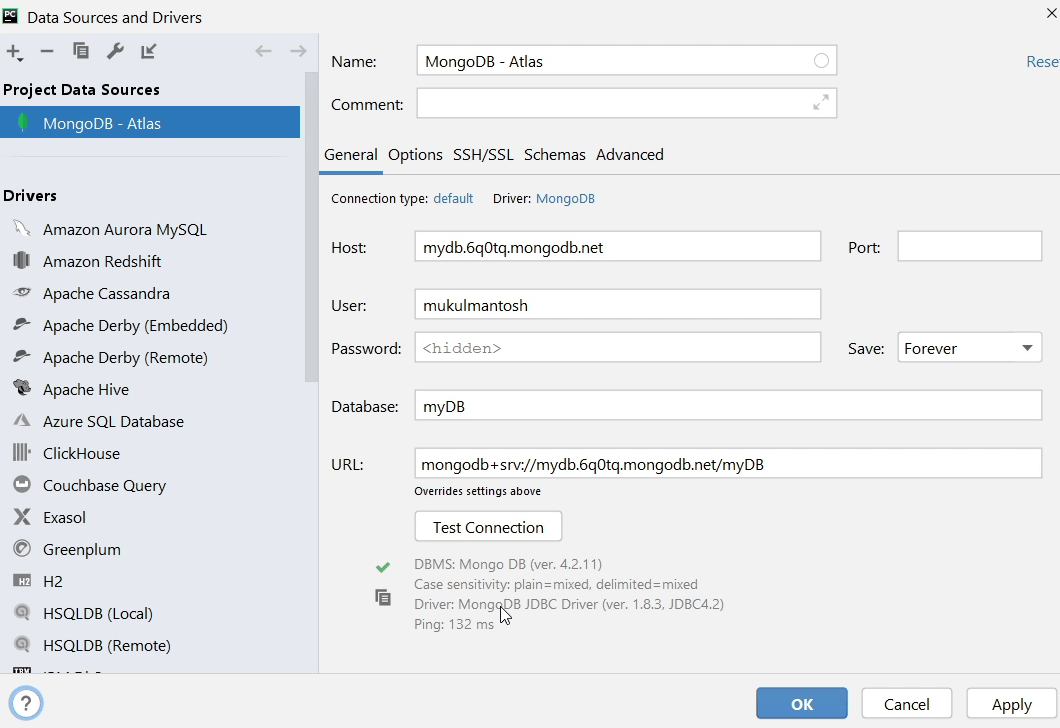The width and height of the screenshot is (1060, 728).
Task: Expand the Comment field using arrows icon
Action: (820, 103)
